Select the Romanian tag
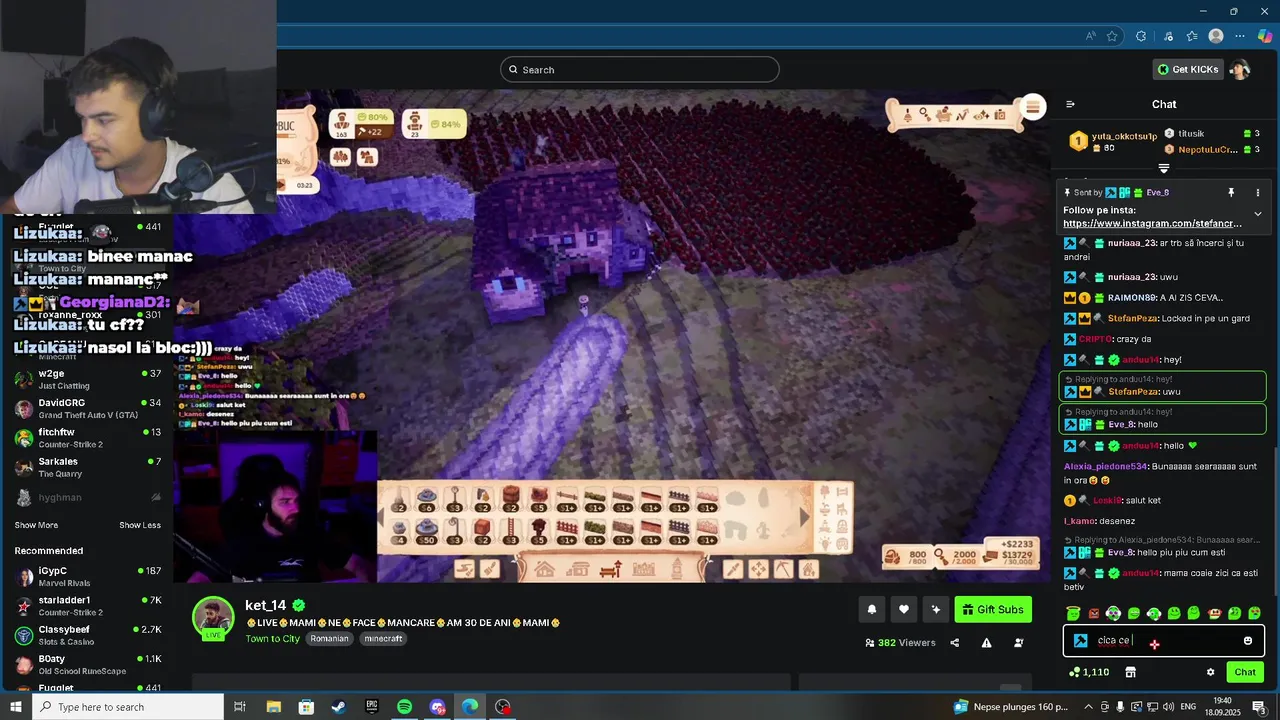The height and width of the screenshot is (720, 1280). [x=329, y=638]
